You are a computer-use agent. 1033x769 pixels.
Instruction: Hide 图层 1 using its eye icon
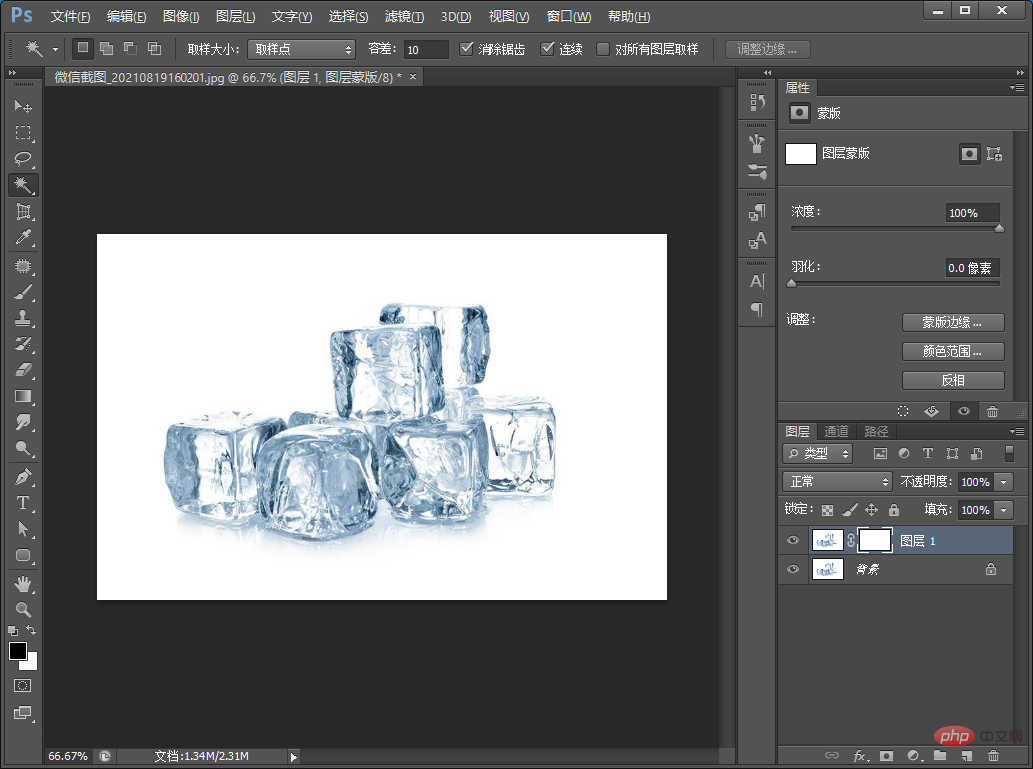[x=793, y=541]
